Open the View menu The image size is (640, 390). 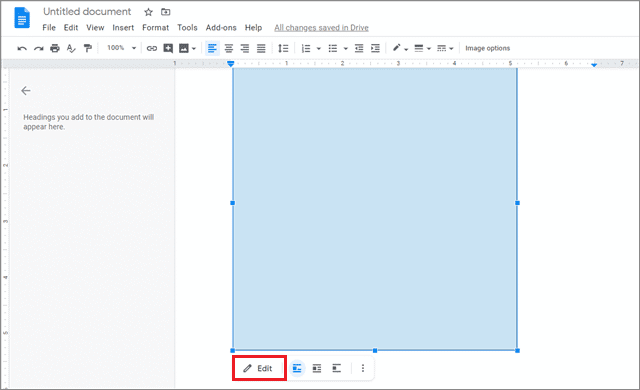[x=95, y=28]
